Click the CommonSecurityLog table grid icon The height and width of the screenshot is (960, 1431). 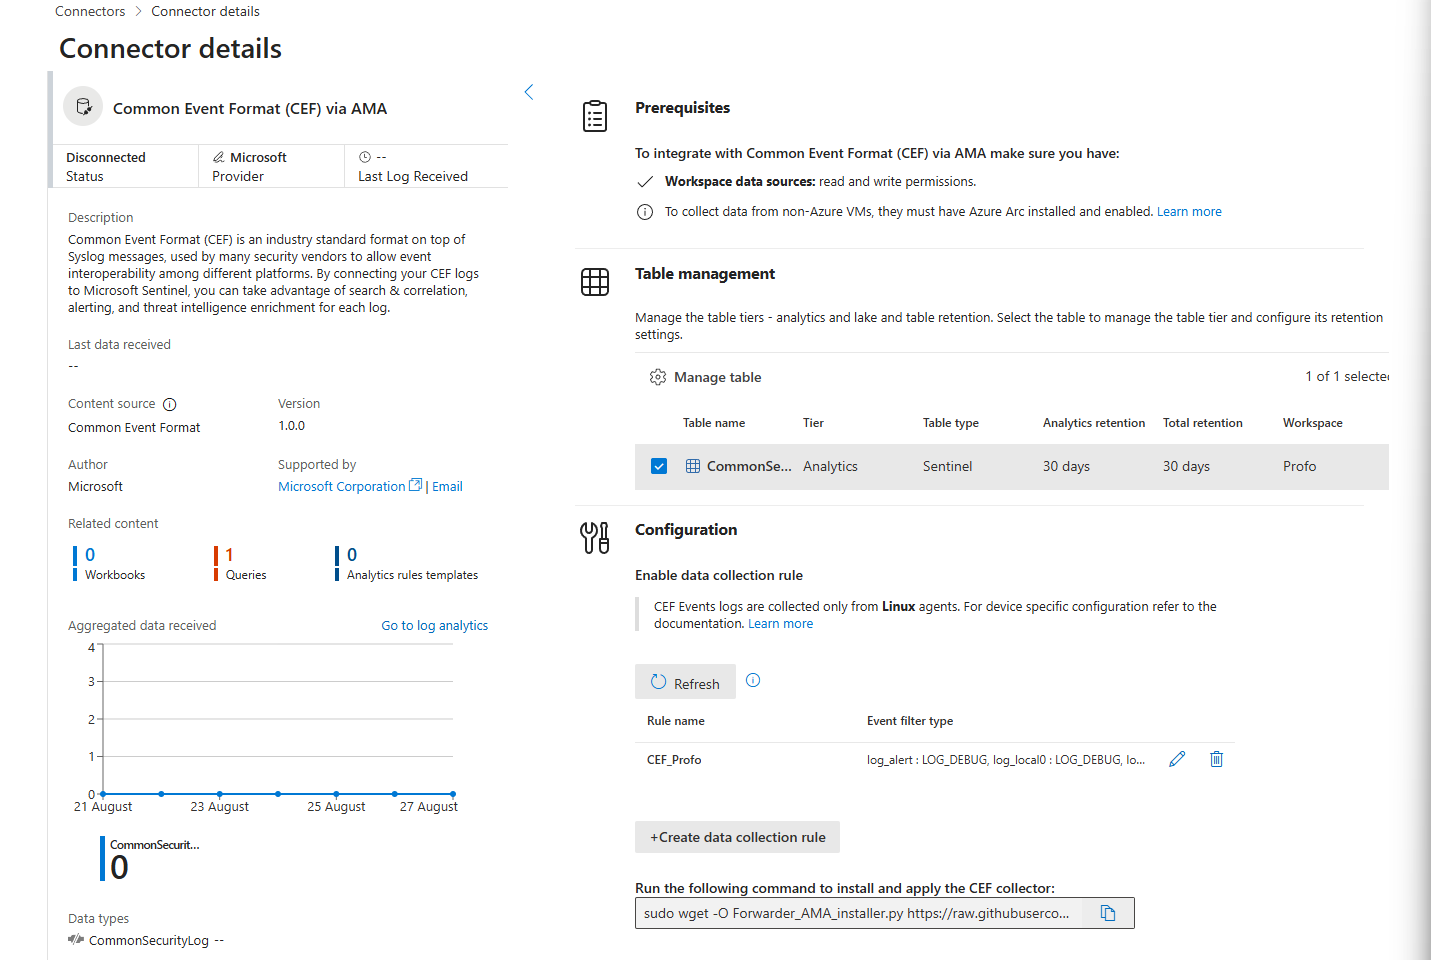coord(693,466)
